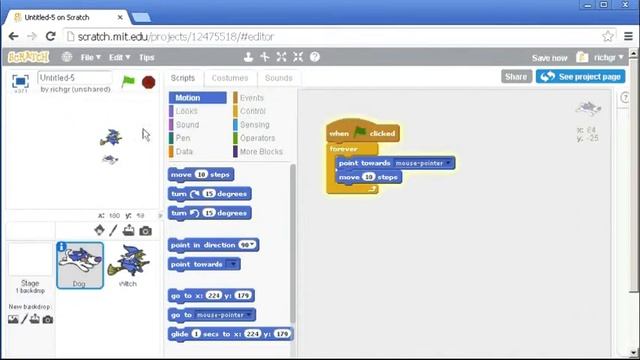The width and height of the screenshot is (640, 360).
Task: Open the language globe menu
Action: (x=67, y=57)
